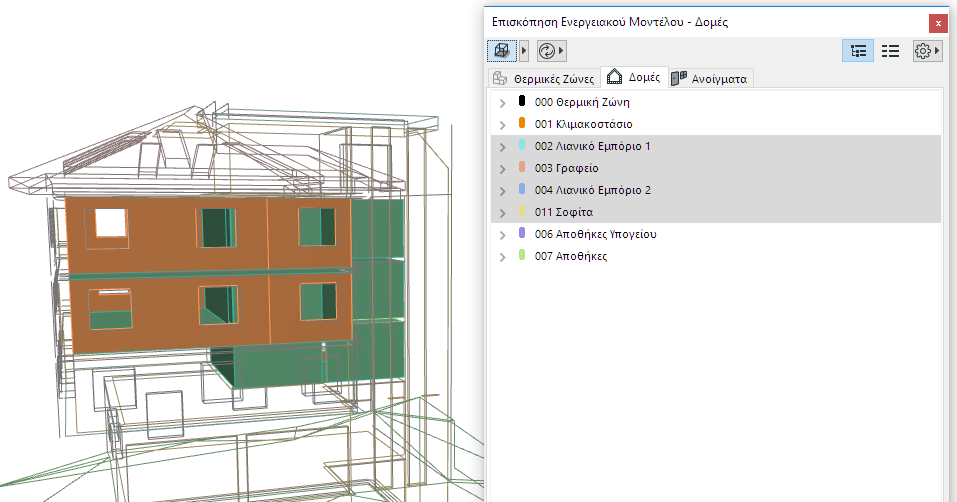Expand 000 Θερμική Ζώνη row
The image size is (957, 502).
(x=502, y=103)
